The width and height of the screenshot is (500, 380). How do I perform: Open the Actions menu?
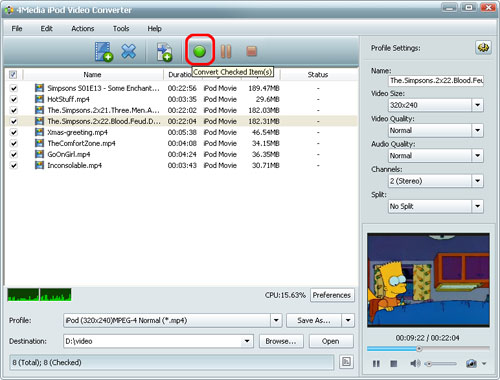coord(83,29)
